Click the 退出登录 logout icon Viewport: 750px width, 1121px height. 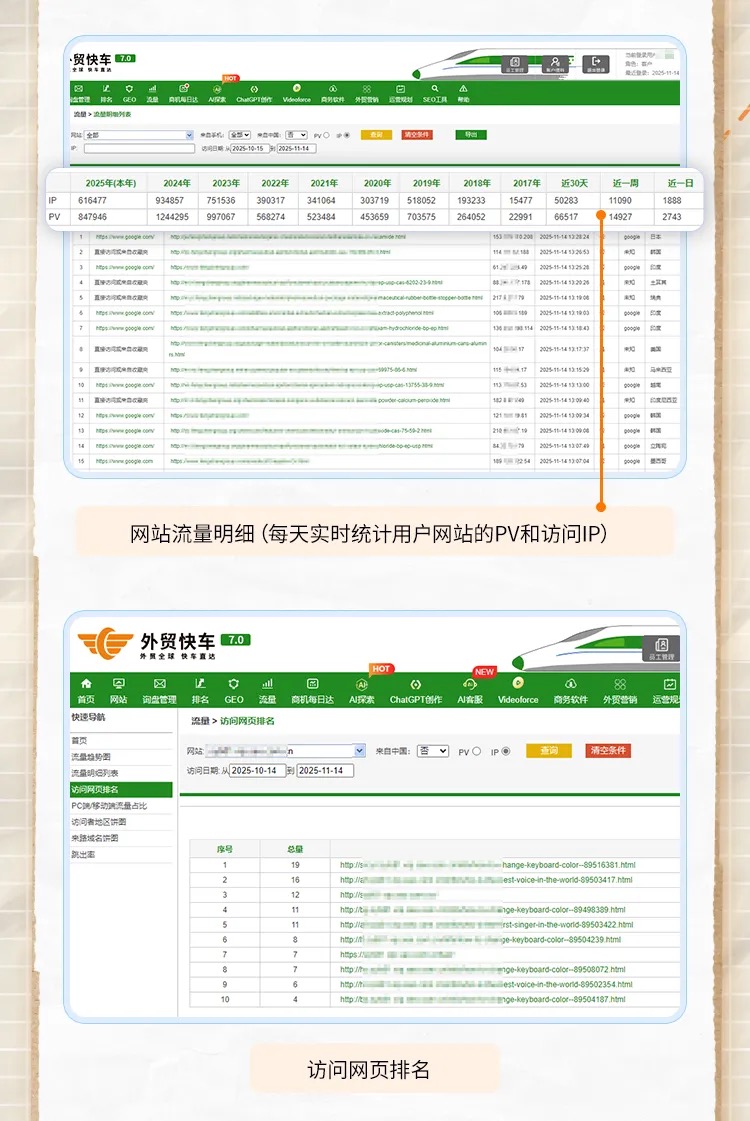click(597, 63)
